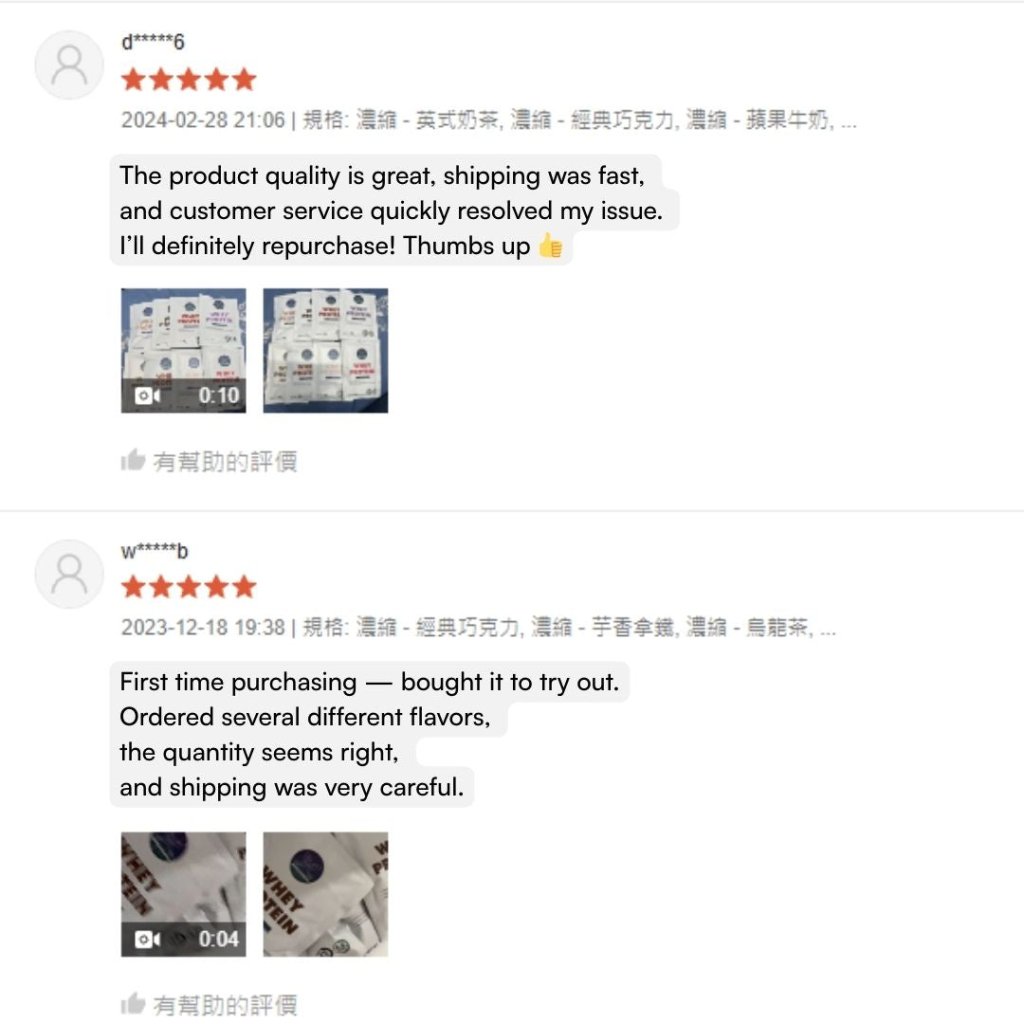Expand truncated spec ellipsis in d*****6's review
The height and width of the screenshot is (1024, 1024).
tap(849, 121)
